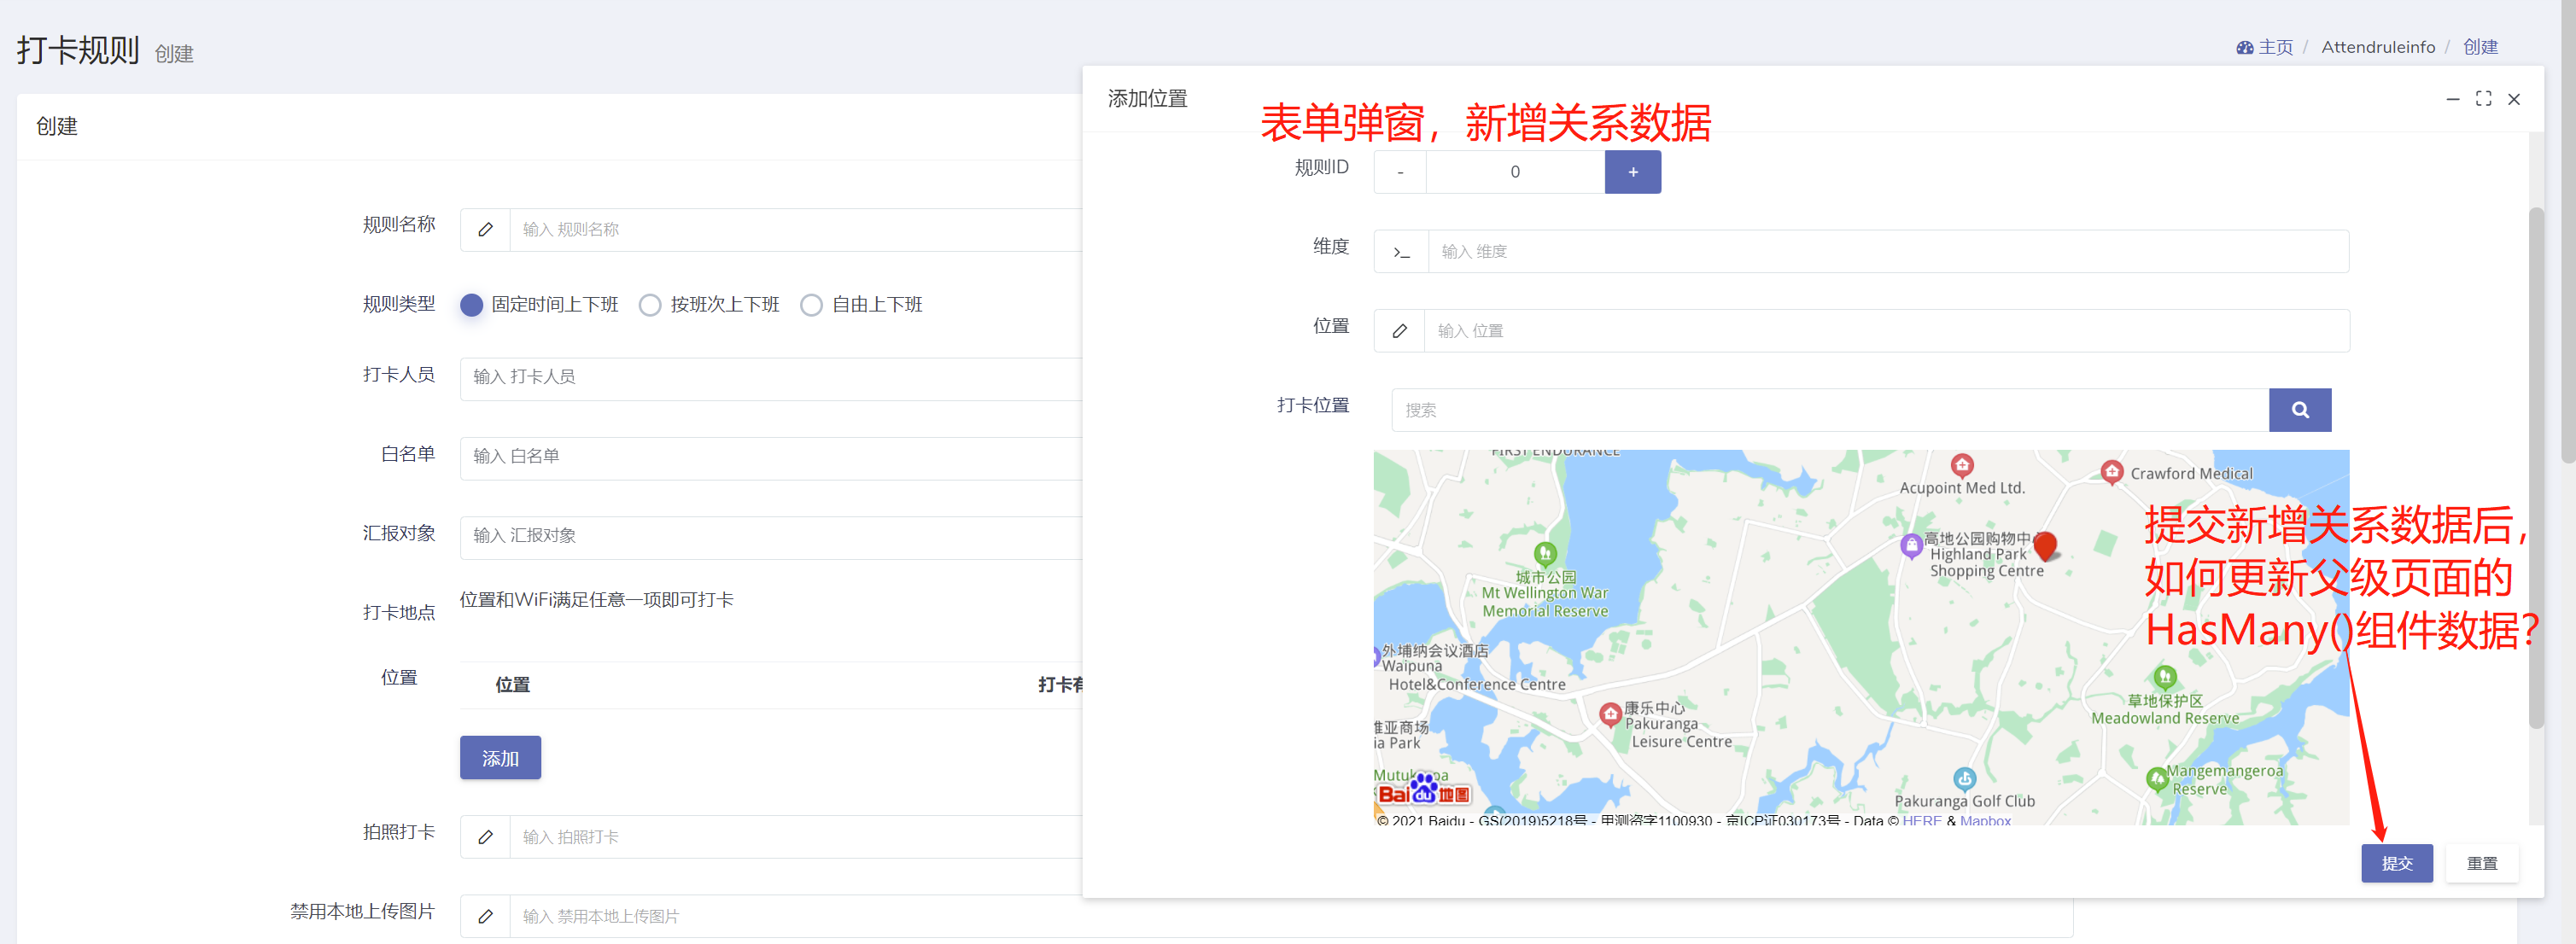Image resolution: width=2576 pixels, height=944 pixels.
Task: Click the terminal icon in the 维度 field
Action: coord(1402,251)
